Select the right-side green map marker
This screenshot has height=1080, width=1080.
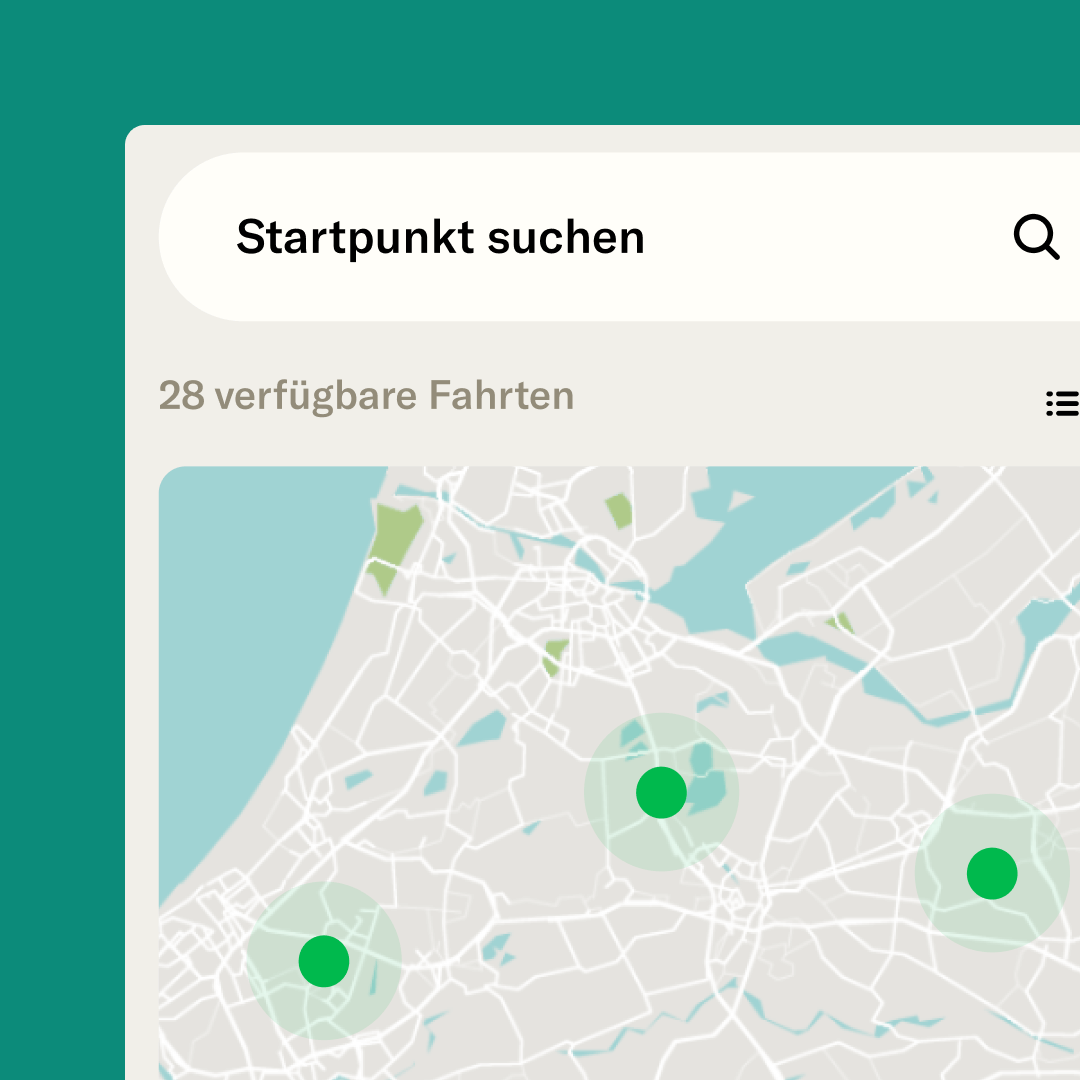coord(991,874)
